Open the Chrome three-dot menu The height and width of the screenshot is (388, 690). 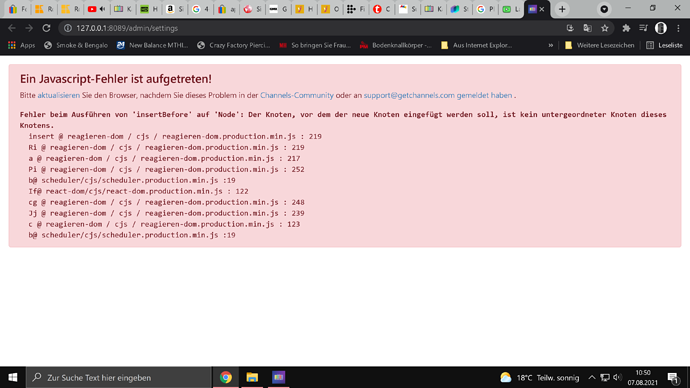tap(678, 28)
